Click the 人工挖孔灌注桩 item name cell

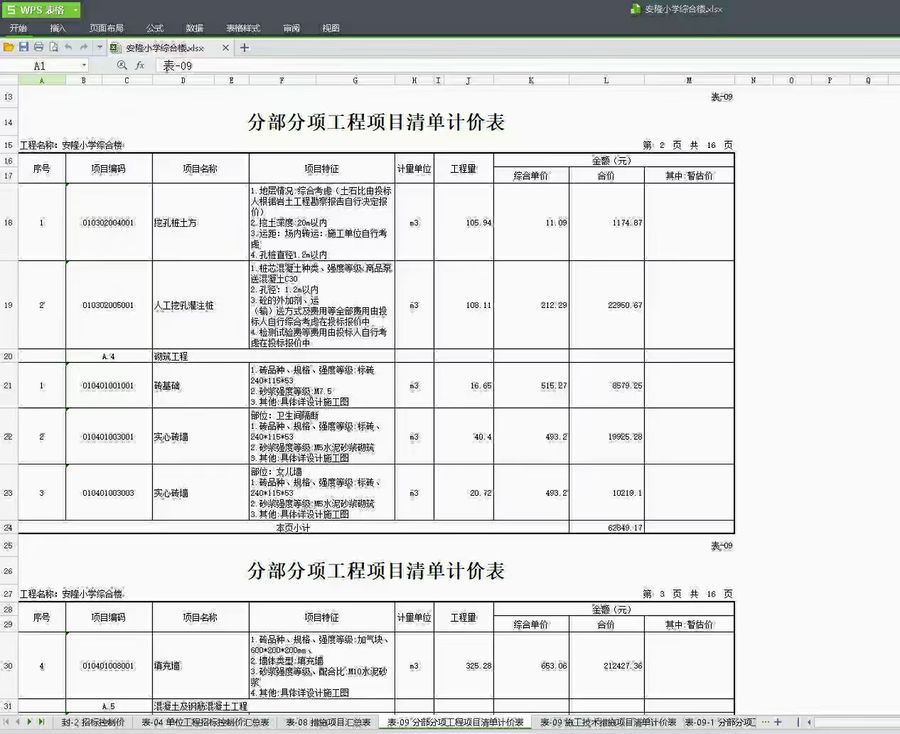coord(200,305)
